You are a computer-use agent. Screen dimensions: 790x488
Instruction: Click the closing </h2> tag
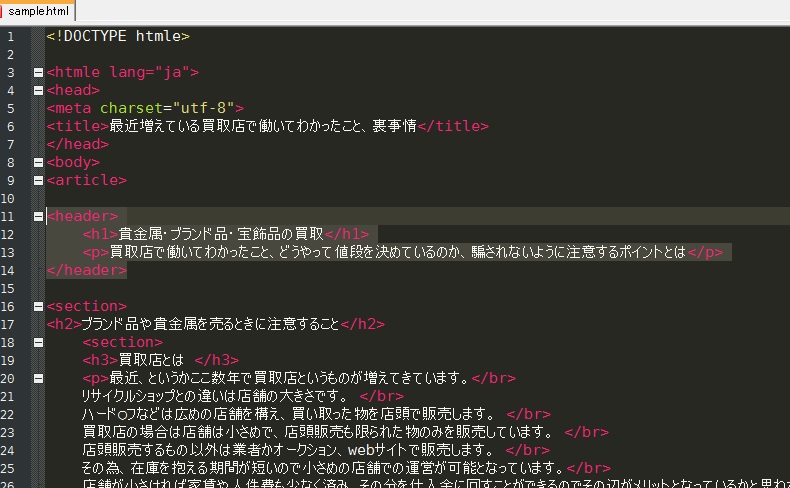click(x=363, y=324)
